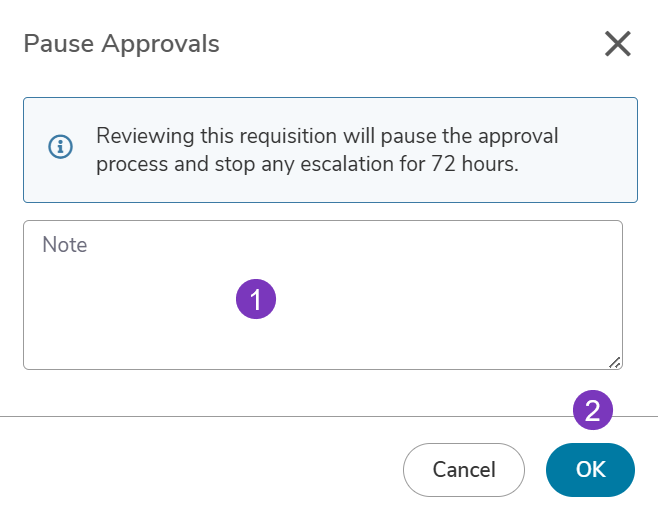658x514 pixels.
Task: Click right edge of the Note field
Action: (619, 295)
